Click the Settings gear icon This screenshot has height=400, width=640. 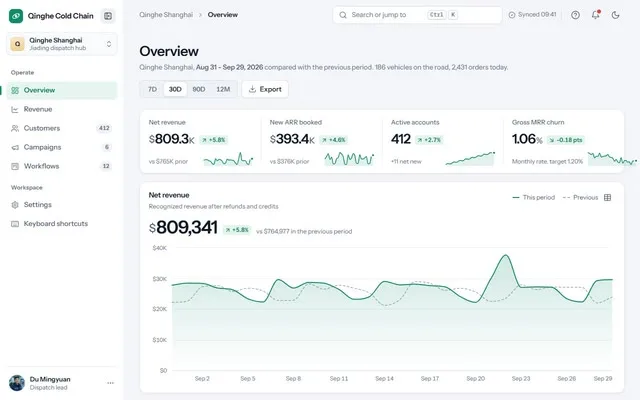pyautogui.click(x=15, y=204)
